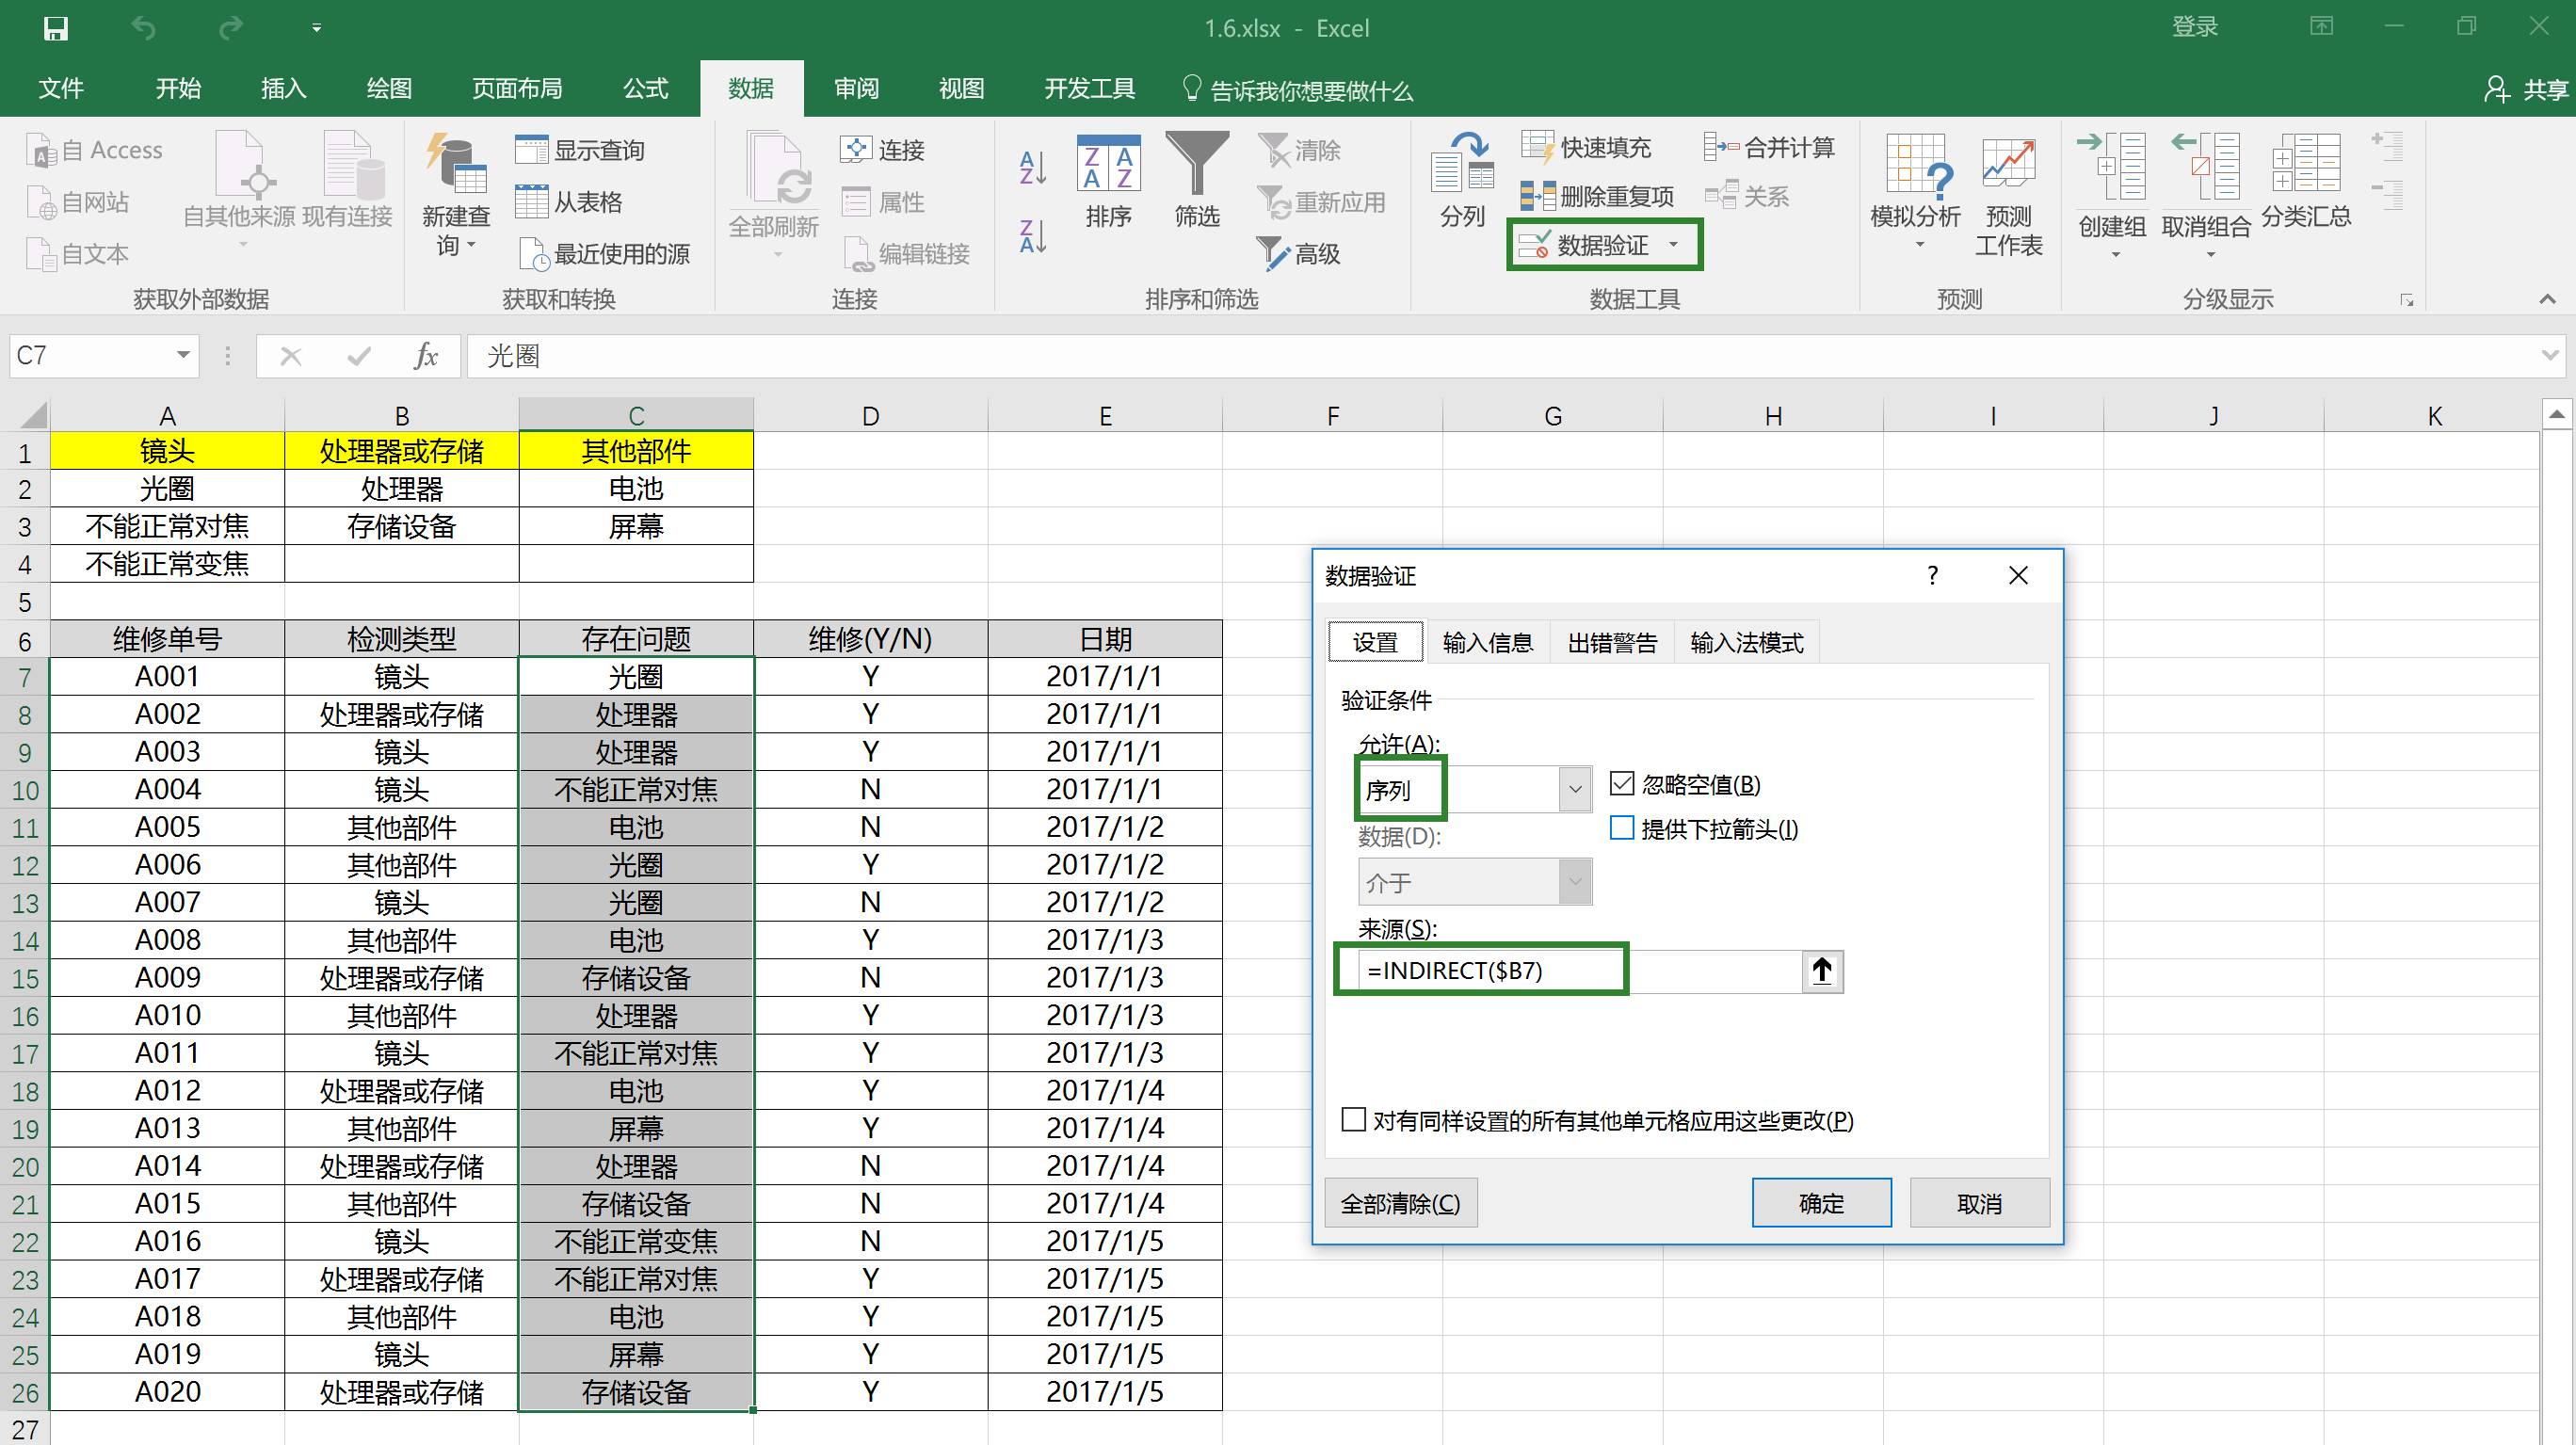Click the 来源 source input field
The image size is (2576, 1445).
point(1580,971)
